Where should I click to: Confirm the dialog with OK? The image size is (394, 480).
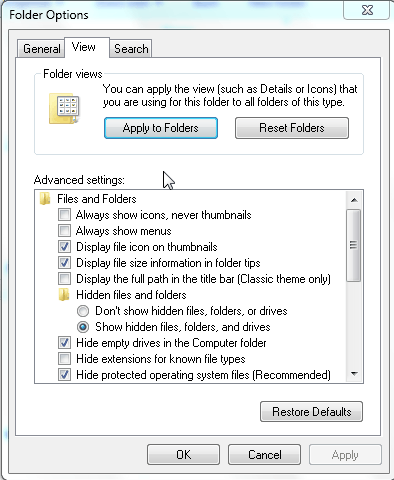coord(183,455)
